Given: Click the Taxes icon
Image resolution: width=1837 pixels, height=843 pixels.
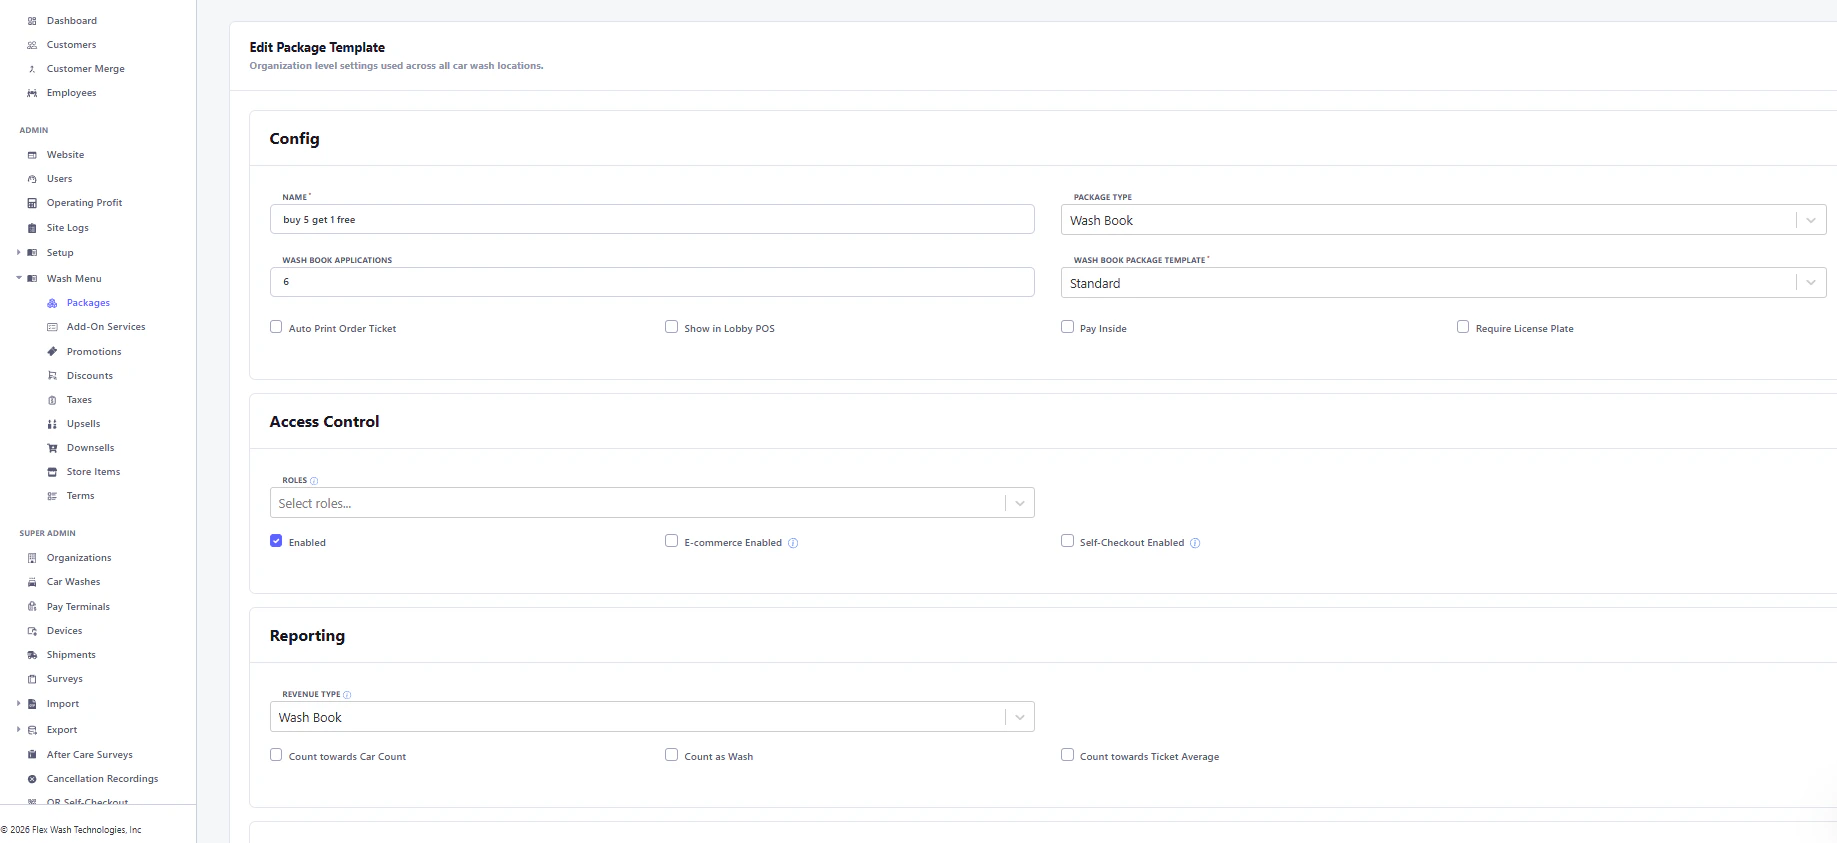Looking at the screenshot, I should pyautogui.click(x=52, y=400).
